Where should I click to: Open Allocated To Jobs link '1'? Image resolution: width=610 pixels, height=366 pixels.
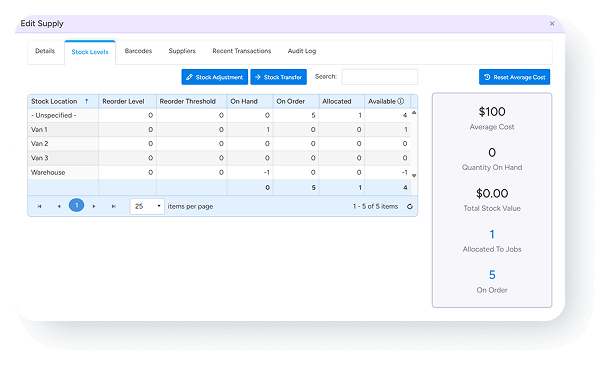492,234
